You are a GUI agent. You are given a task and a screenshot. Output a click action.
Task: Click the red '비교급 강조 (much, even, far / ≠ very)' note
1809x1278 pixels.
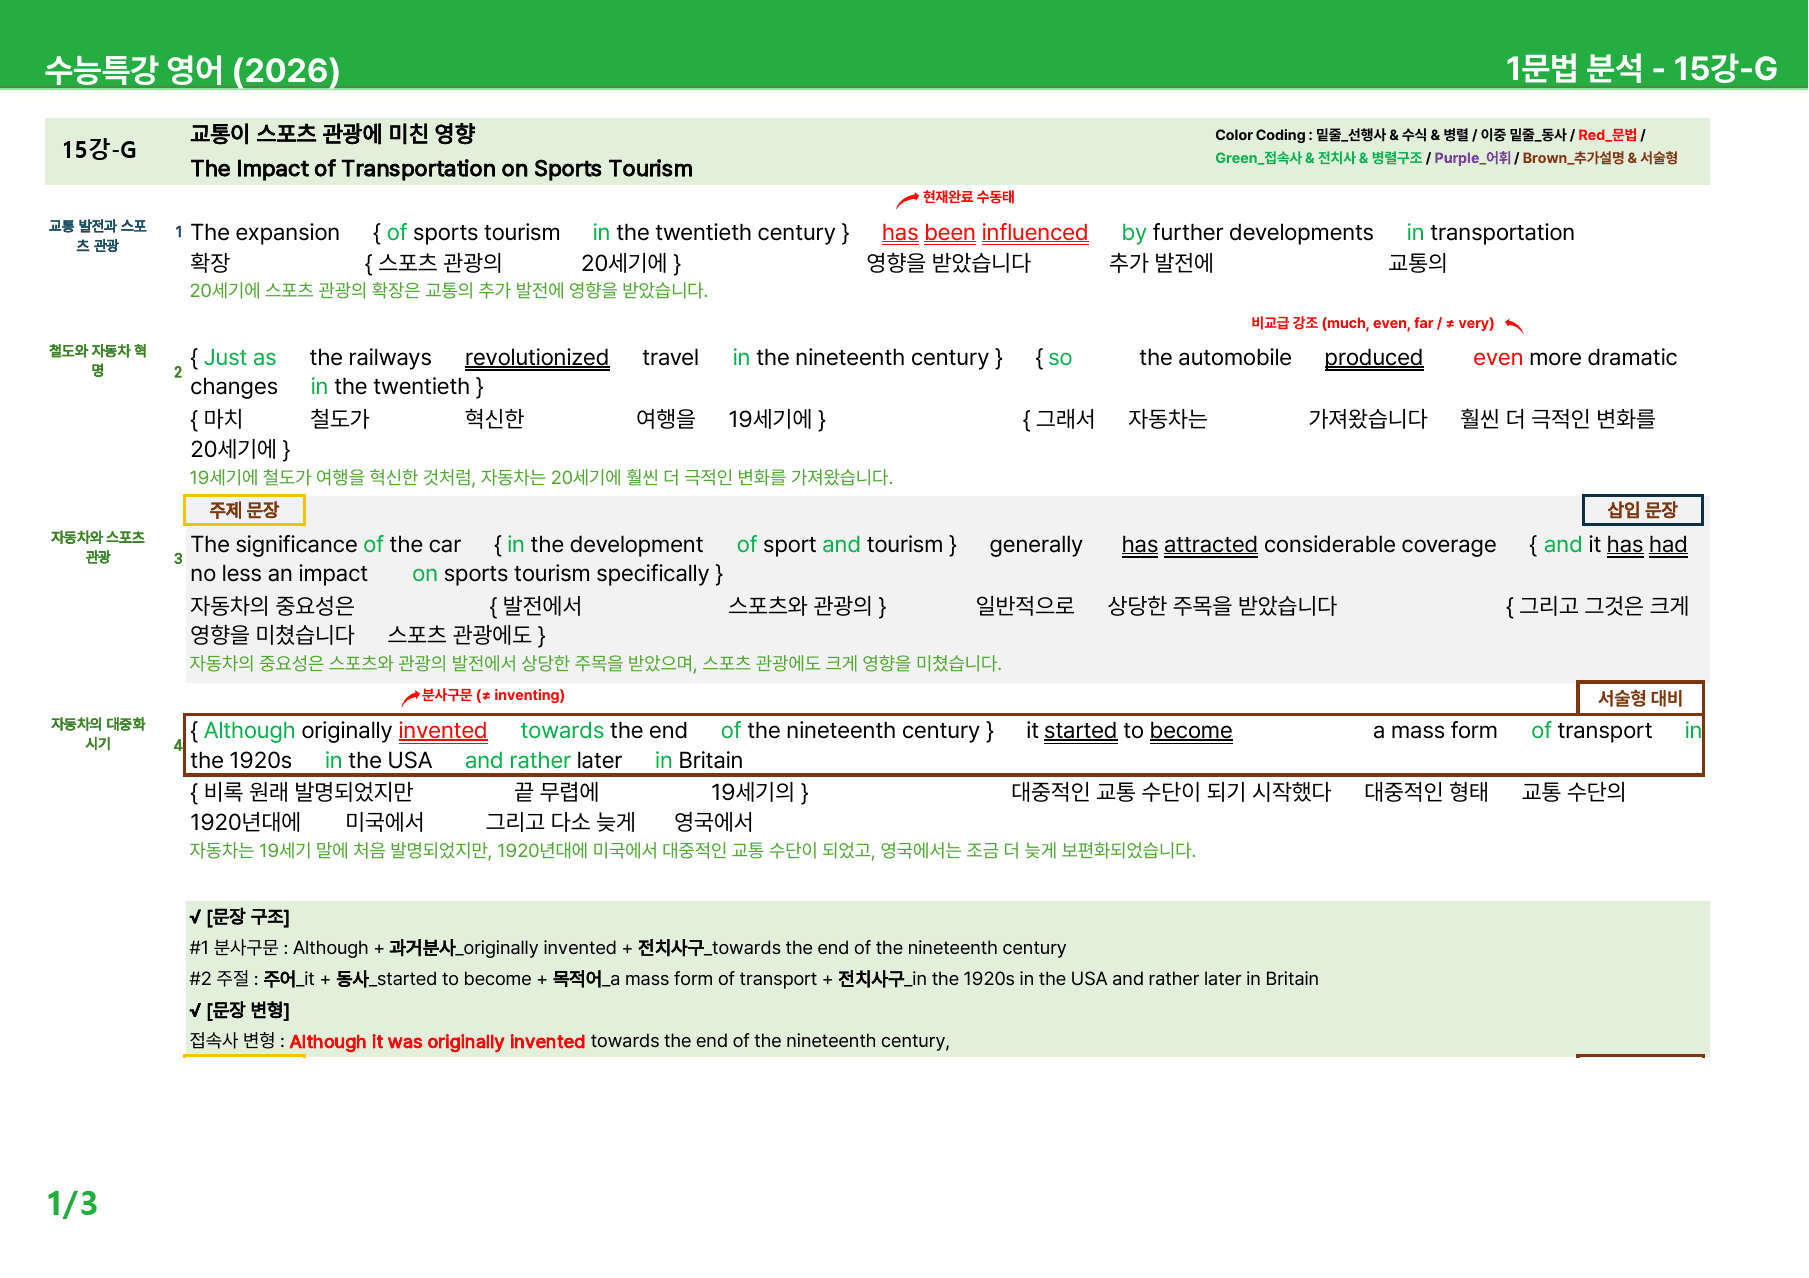click(1372, 323)
